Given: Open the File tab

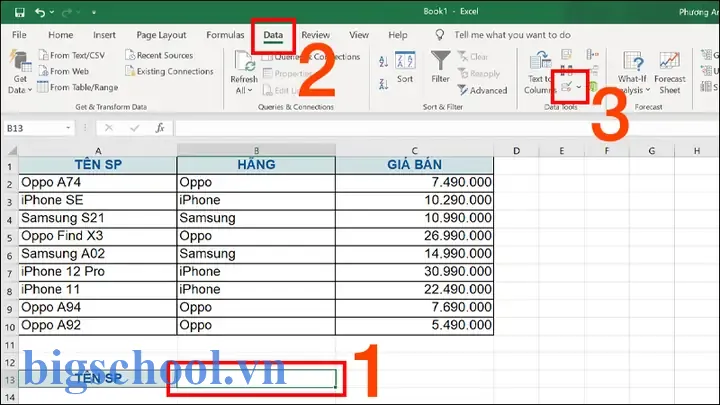Looking at the screenshot, I should pos(19,35).
